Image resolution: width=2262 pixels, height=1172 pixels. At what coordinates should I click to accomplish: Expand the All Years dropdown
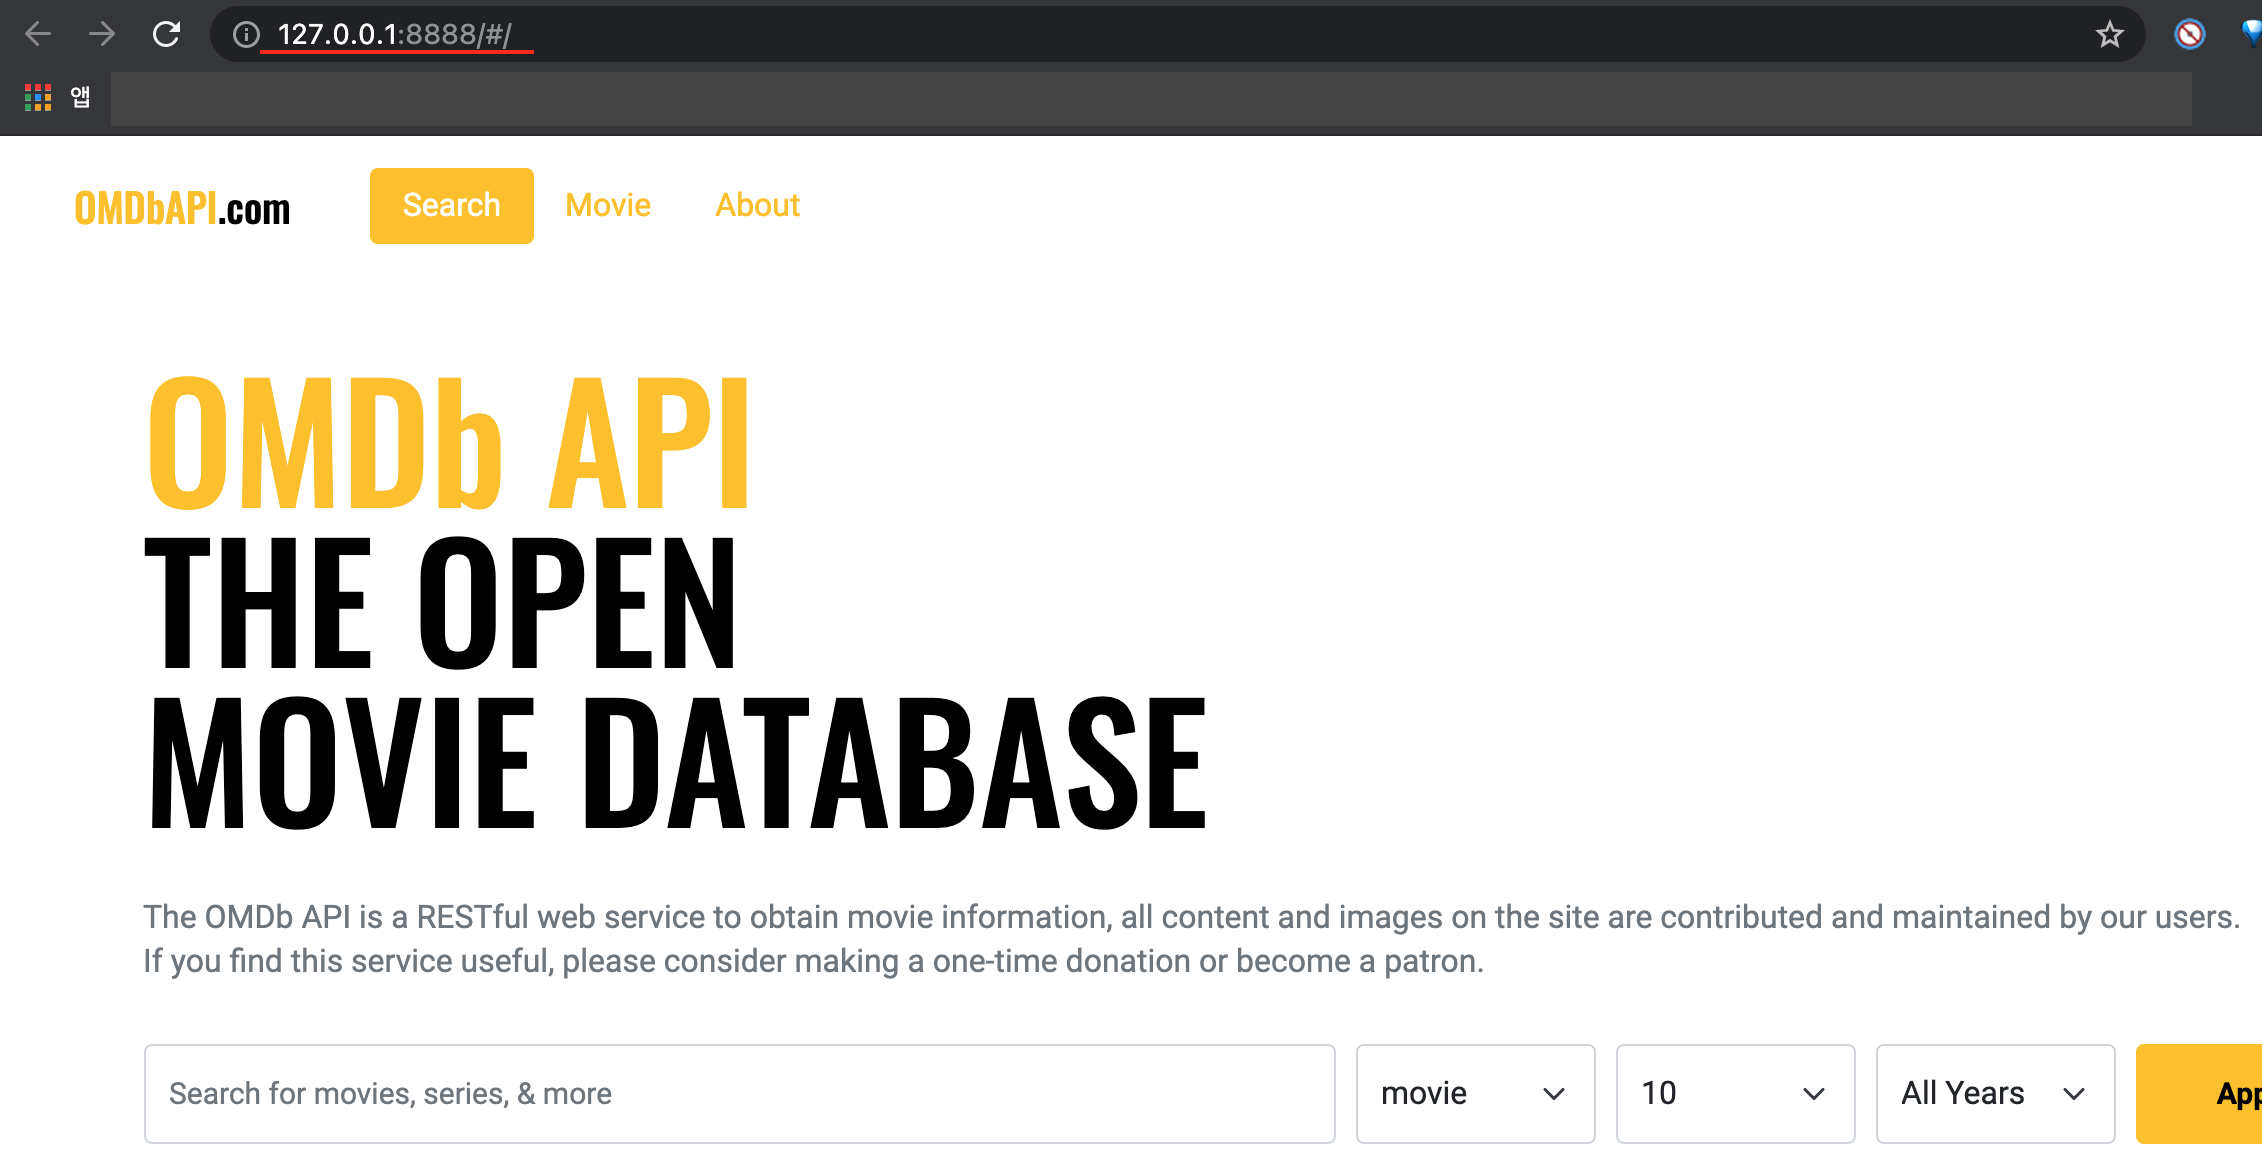[x=1994, y=1093]
